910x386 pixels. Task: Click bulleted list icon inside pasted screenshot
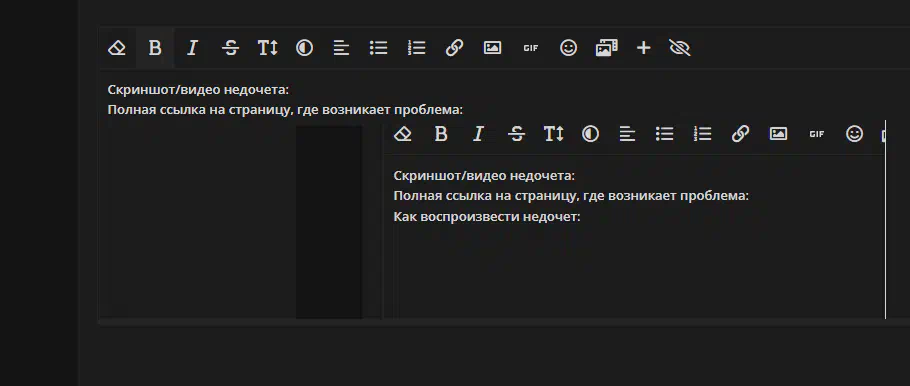(x=665, y=134)
